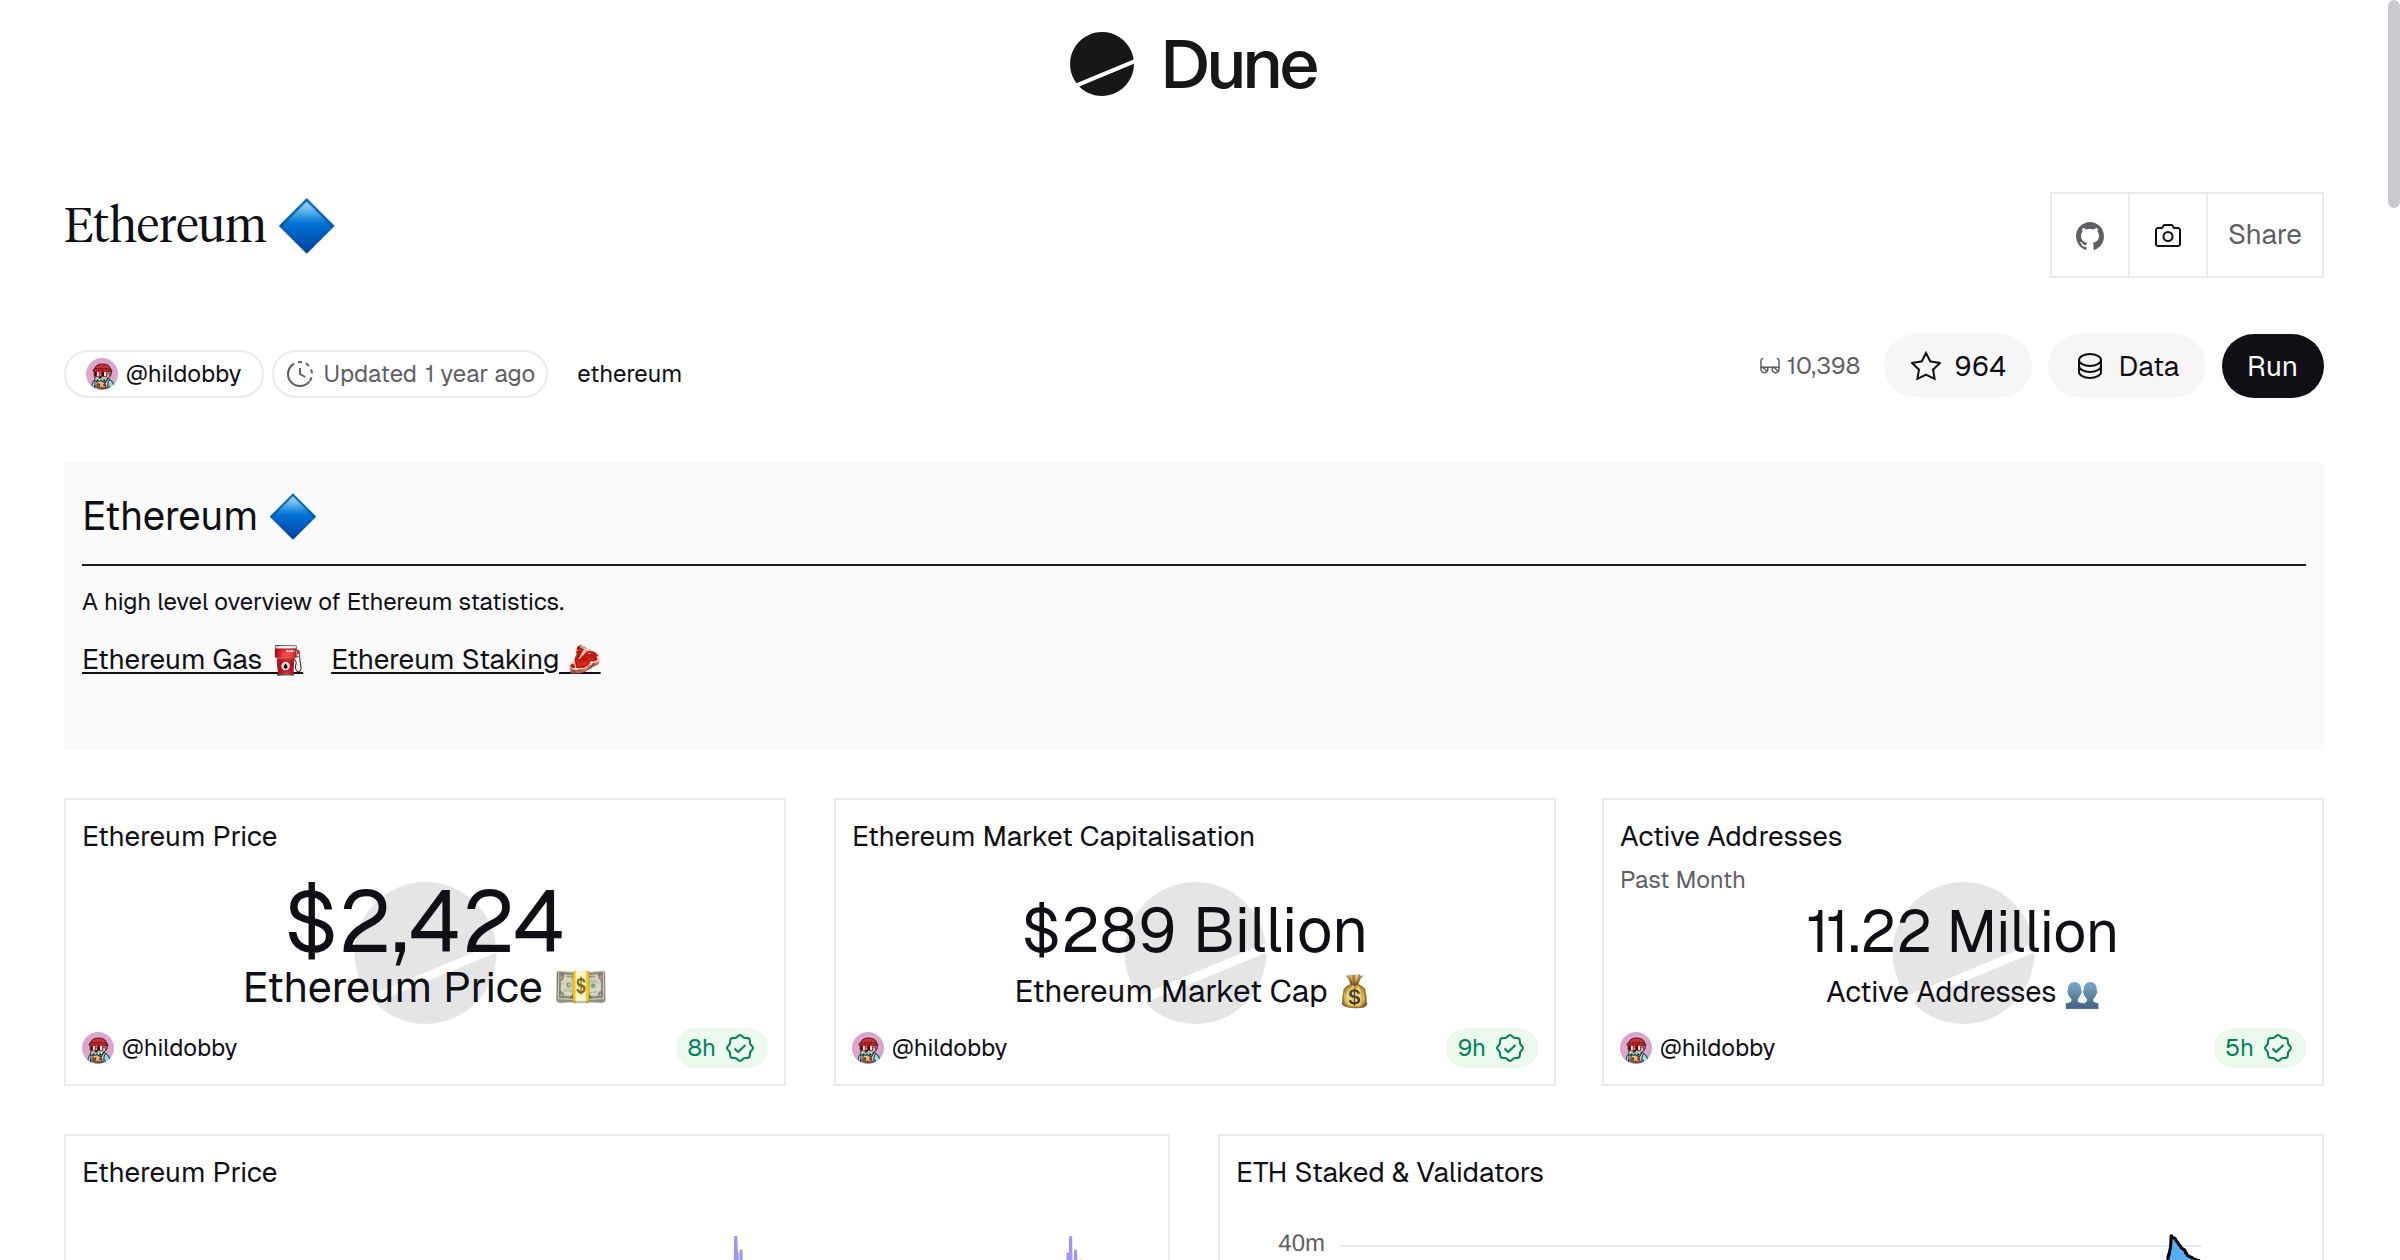The image size is (2400, 1260).
Task: Click the Dune logo
Action: (x=1193, y=66)
